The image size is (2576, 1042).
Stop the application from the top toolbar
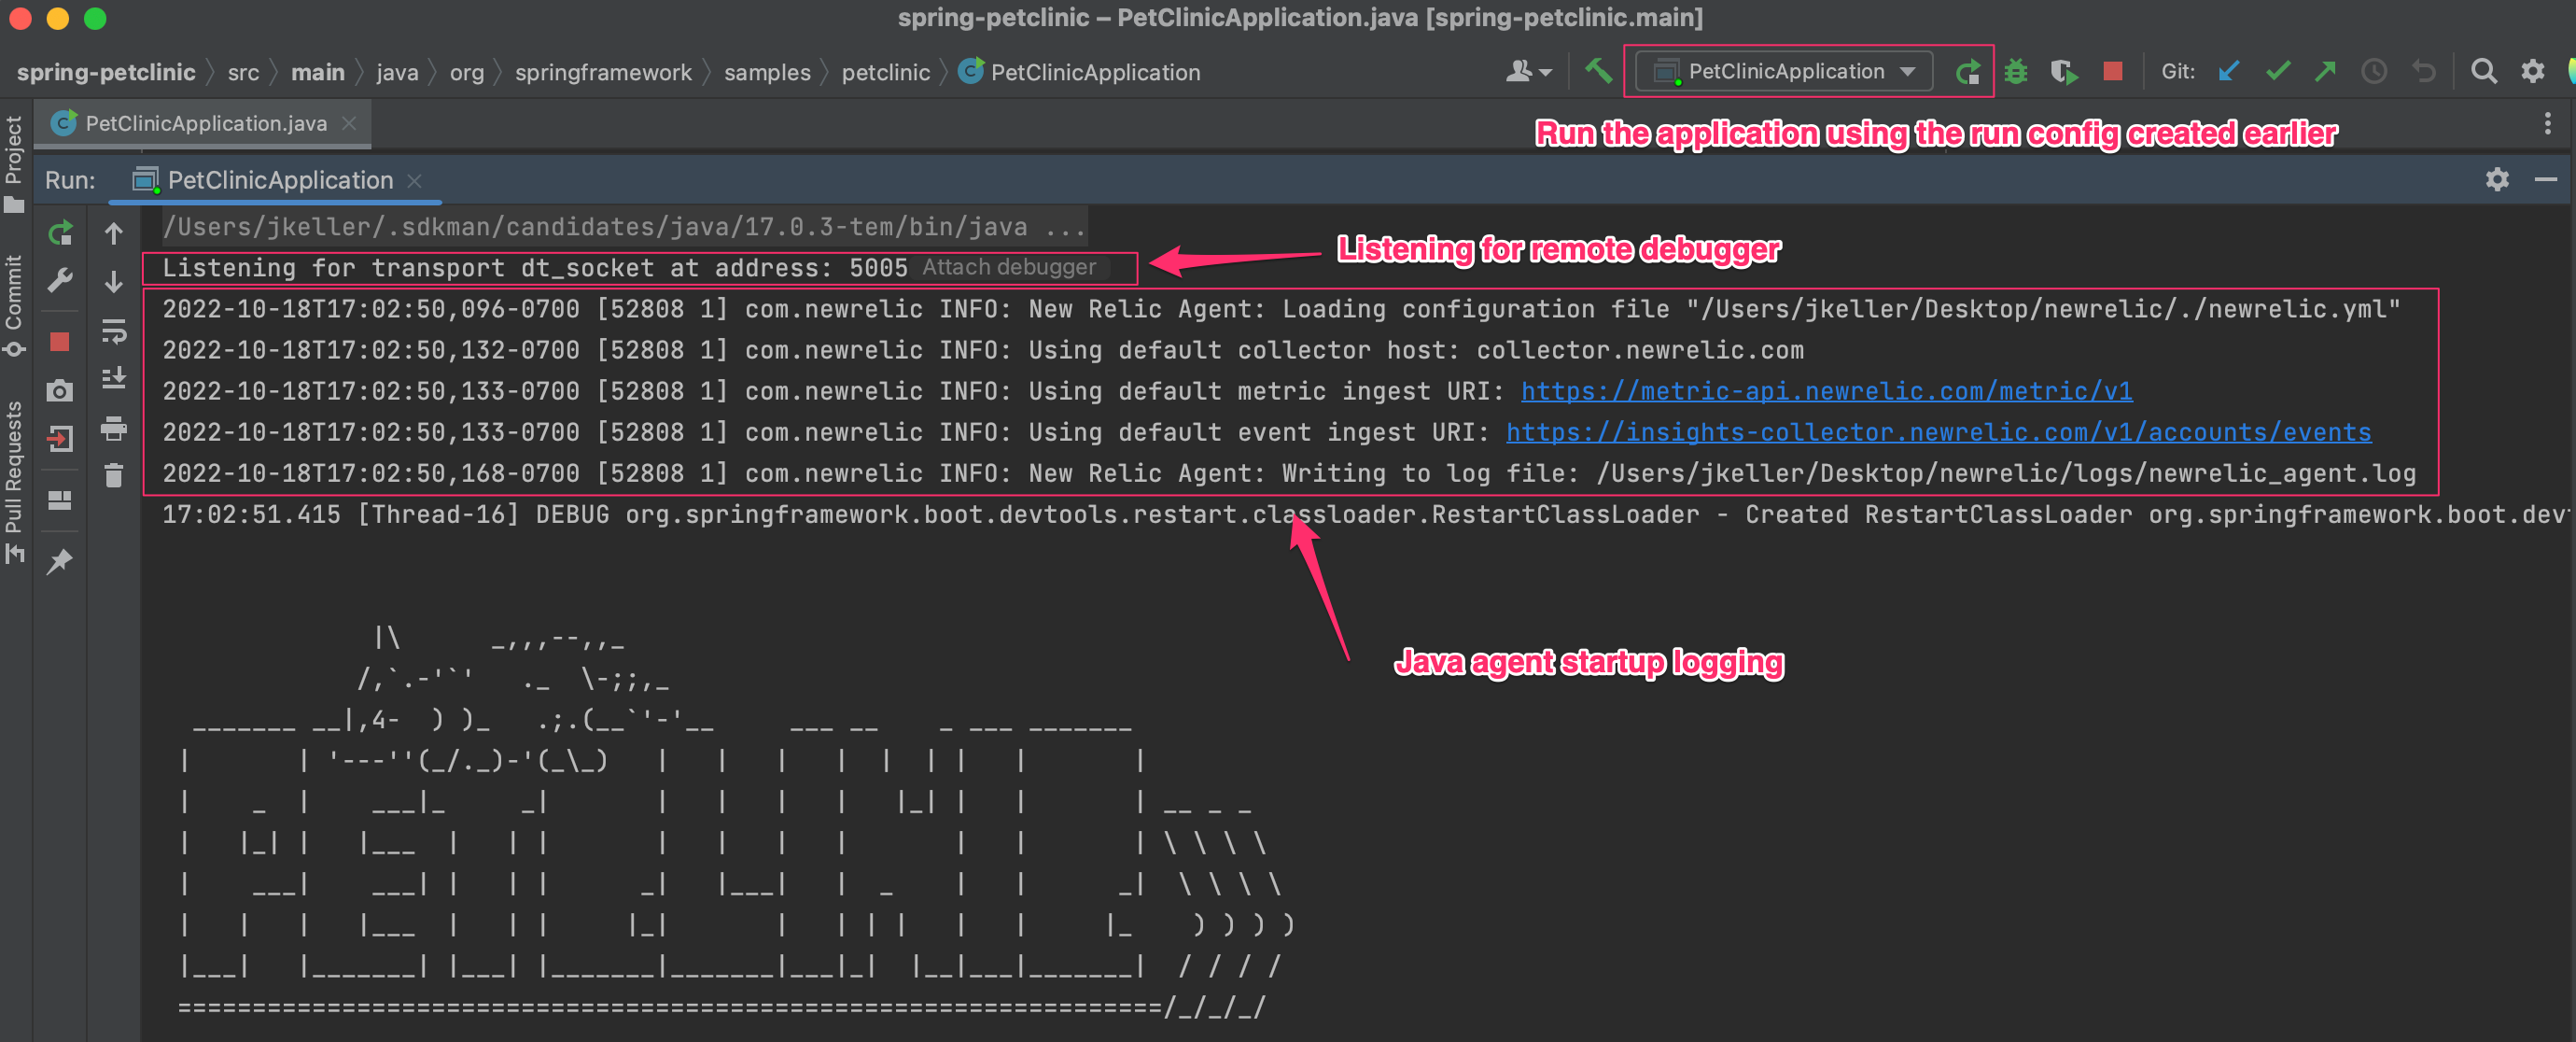(x=2112, y=72)
